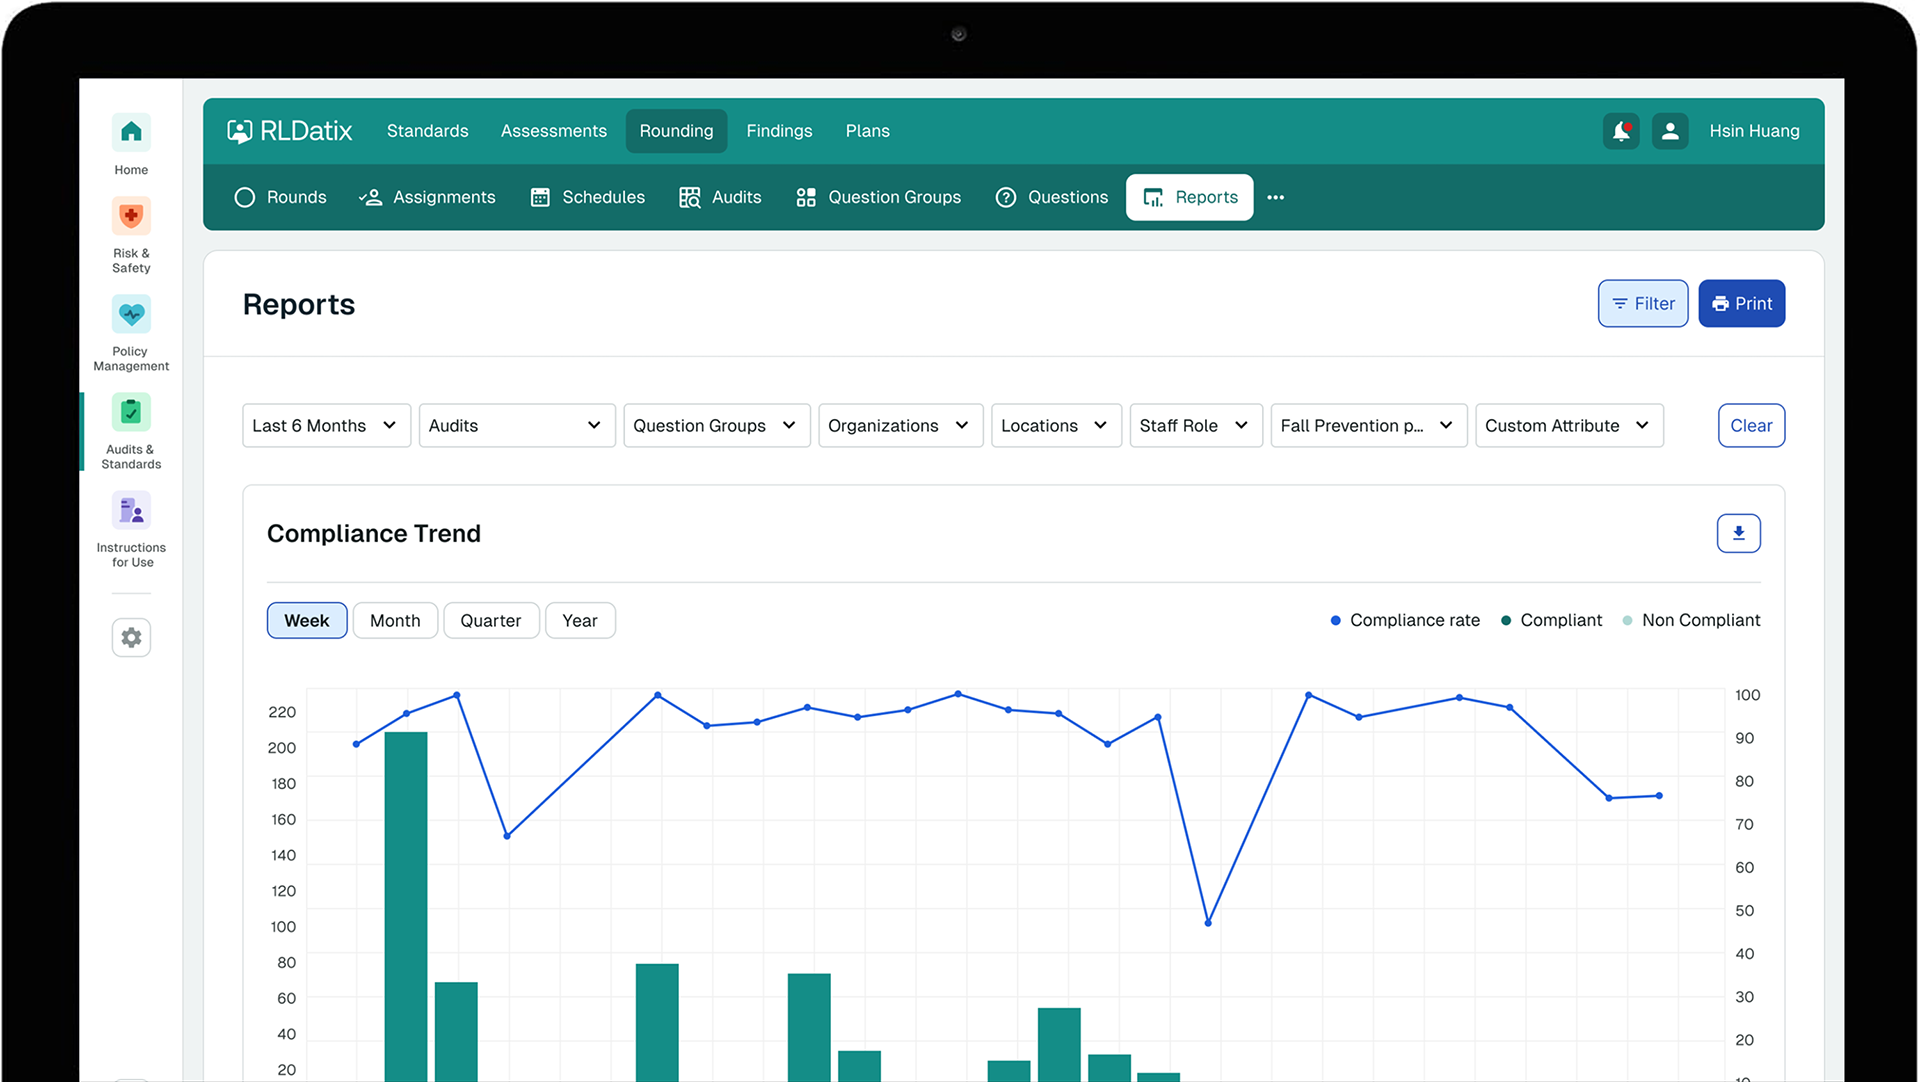
Task: Click the Hsin Huang username
Action: 1754,131
